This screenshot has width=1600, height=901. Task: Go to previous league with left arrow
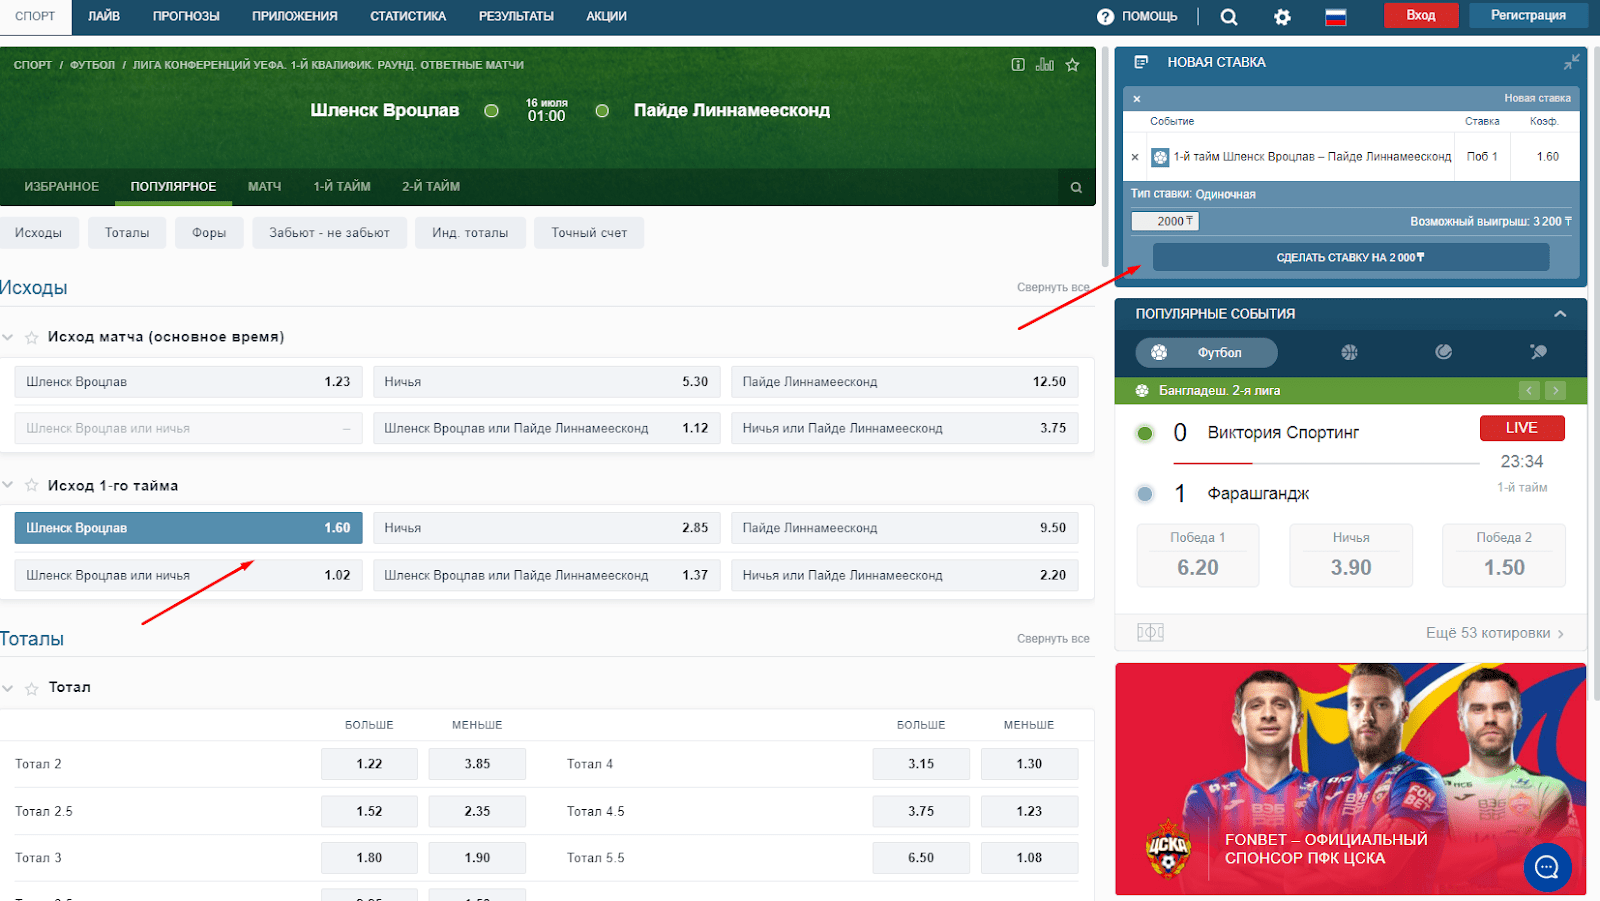click(x=1529, y=391)
